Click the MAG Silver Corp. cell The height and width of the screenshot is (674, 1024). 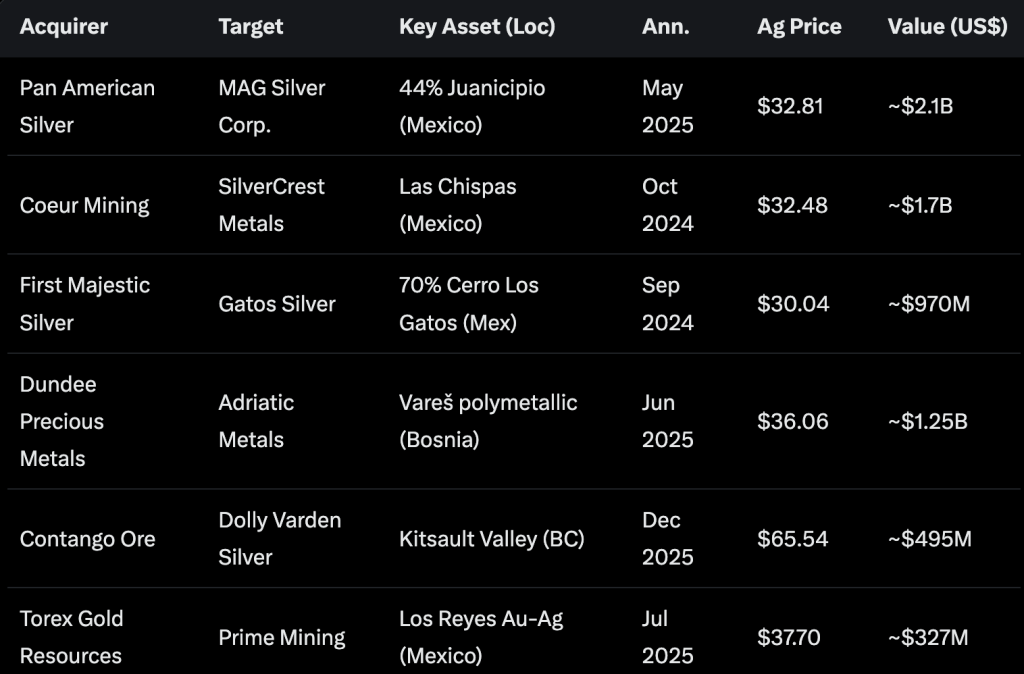pos(272,106)
